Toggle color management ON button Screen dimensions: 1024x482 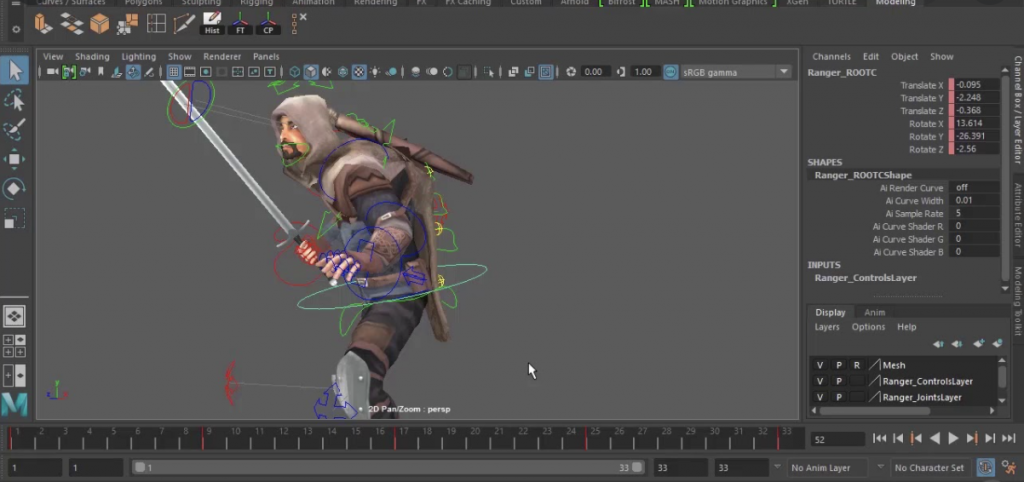(671, 72)
